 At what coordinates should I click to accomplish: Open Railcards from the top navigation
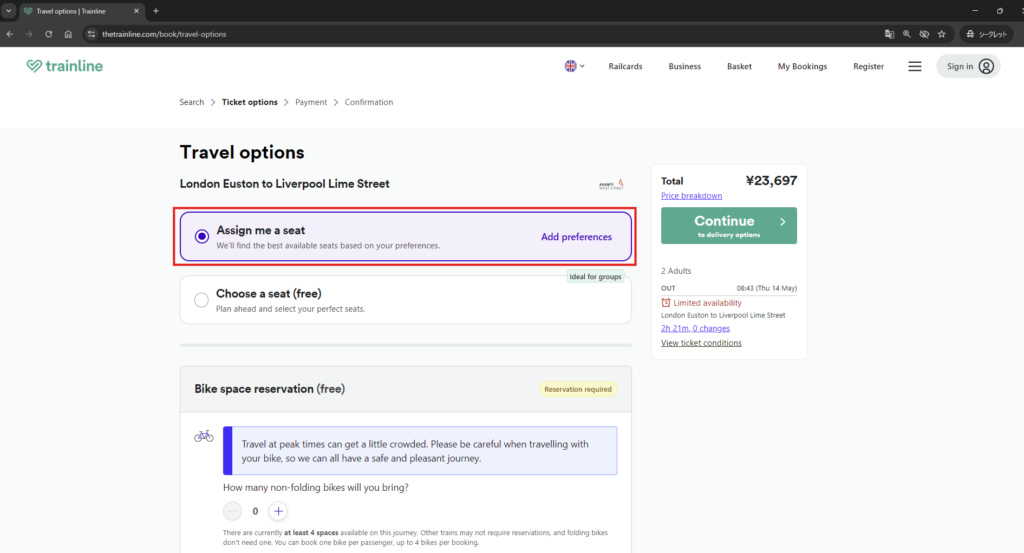pyautogui.click(x=625, y=66)
